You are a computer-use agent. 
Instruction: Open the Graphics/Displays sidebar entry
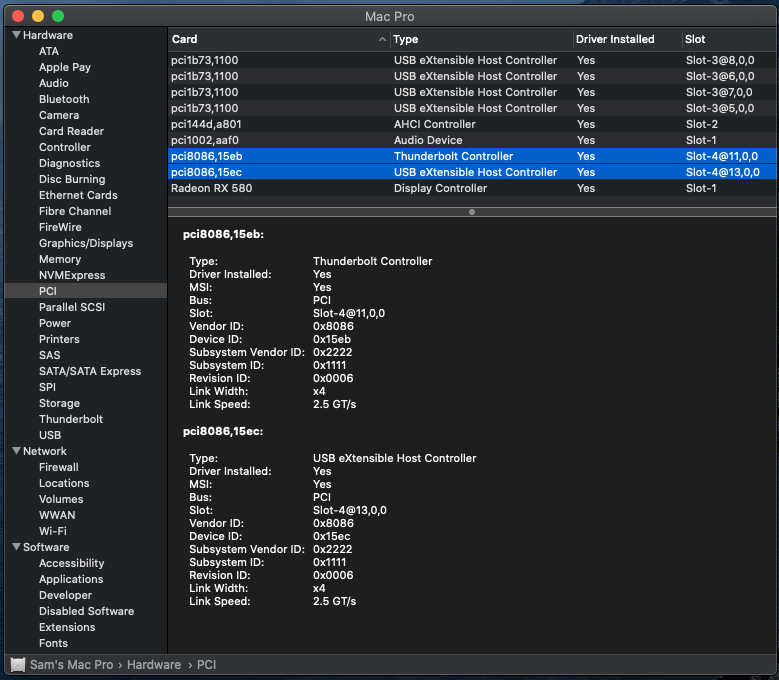[x=86, y=243]
